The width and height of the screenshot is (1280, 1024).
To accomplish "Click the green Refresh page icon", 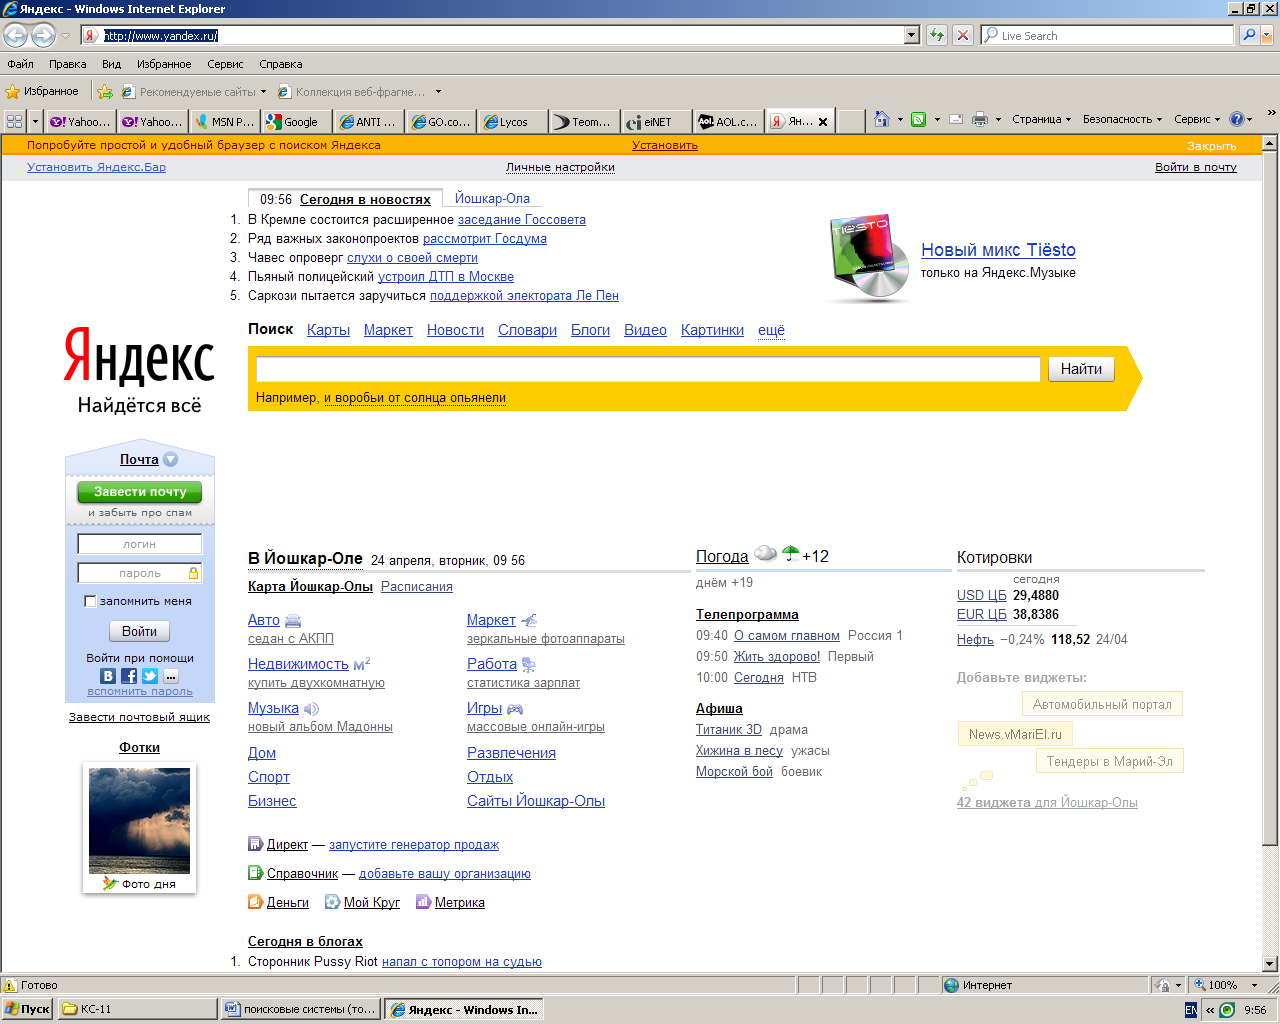I will pos(937,35).
